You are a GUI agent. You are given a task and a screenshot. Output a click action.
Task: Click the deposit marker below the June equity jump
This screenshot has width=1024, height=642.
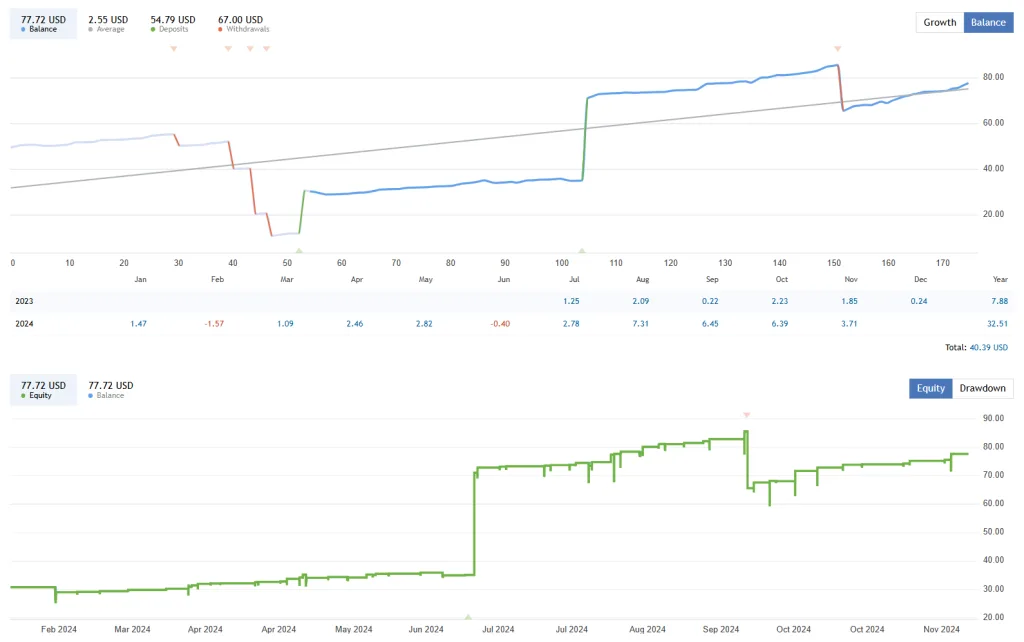click(x=467, y=617)
